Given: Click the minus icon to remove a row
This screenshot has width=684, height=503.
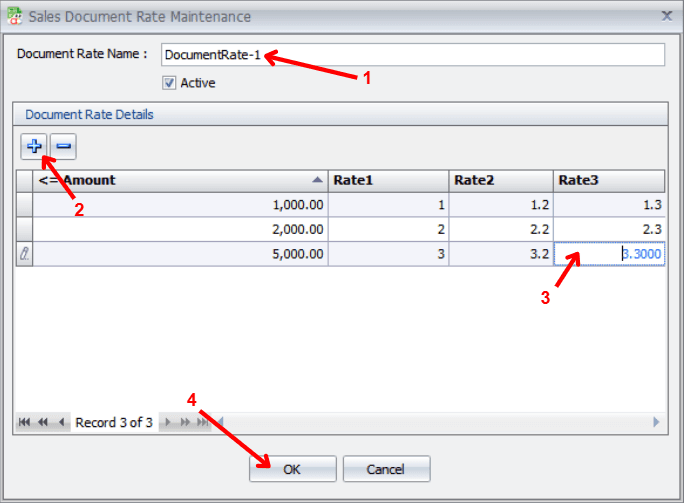Looking at the screenshot, I should pyautogui.click(x=63, y=146).
